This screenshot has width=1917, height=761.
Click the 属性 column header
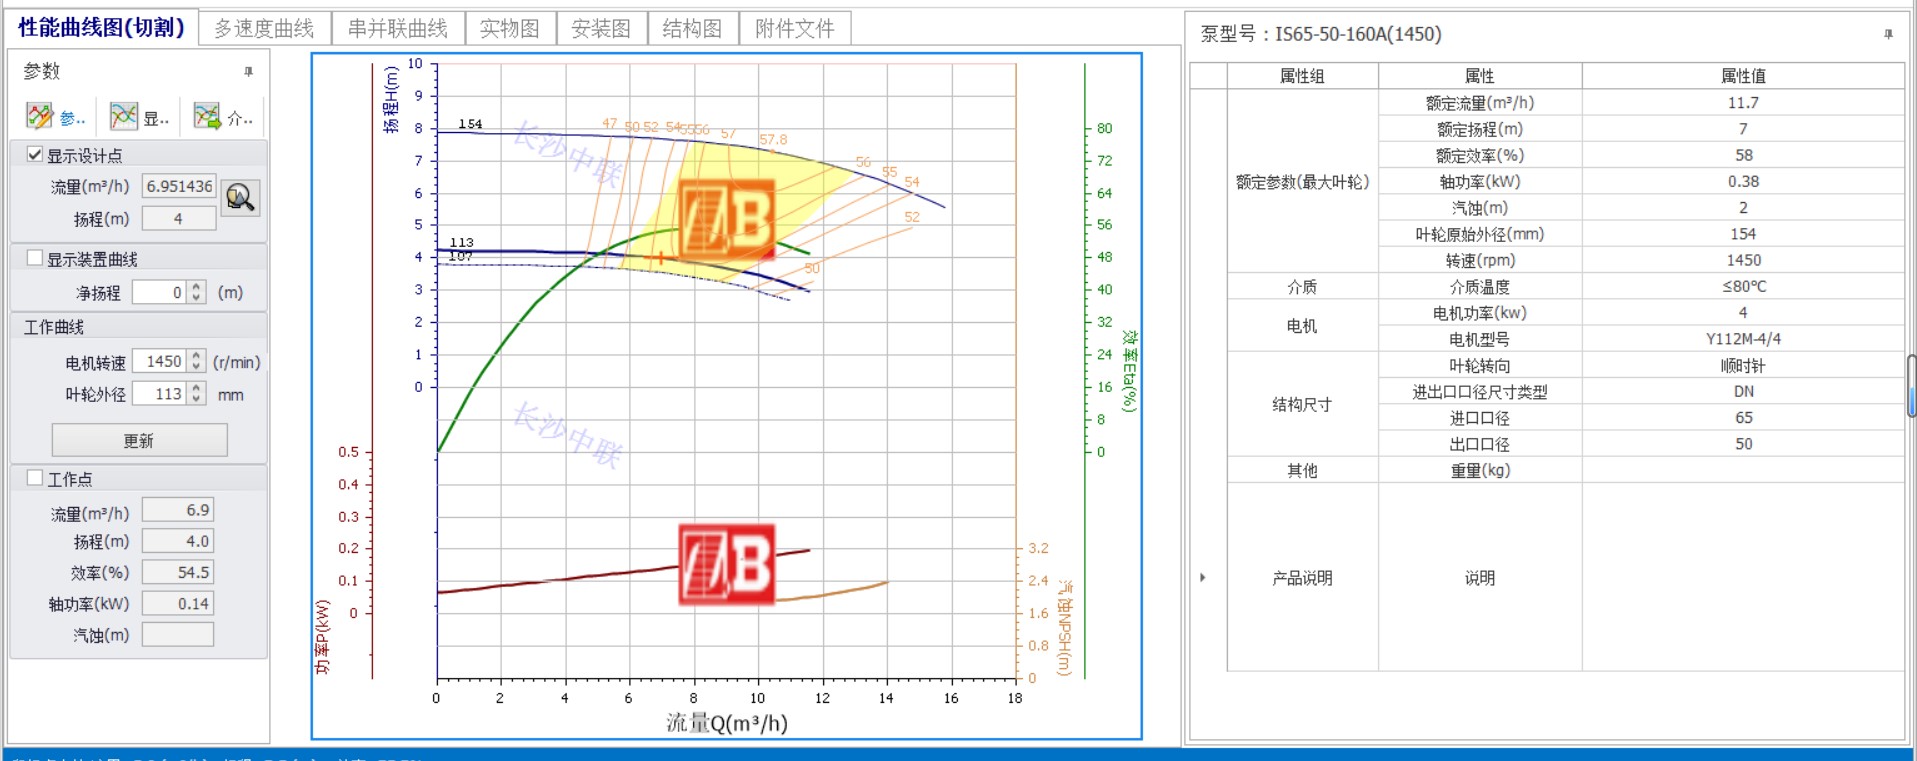[x=1480, y=76]
